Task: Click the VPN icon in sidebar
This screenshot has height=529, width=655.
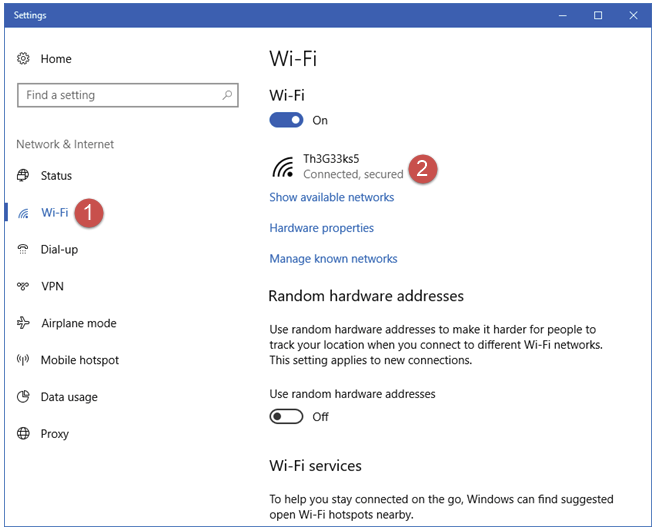Action: pyautogui.click(x=23, y=286)
